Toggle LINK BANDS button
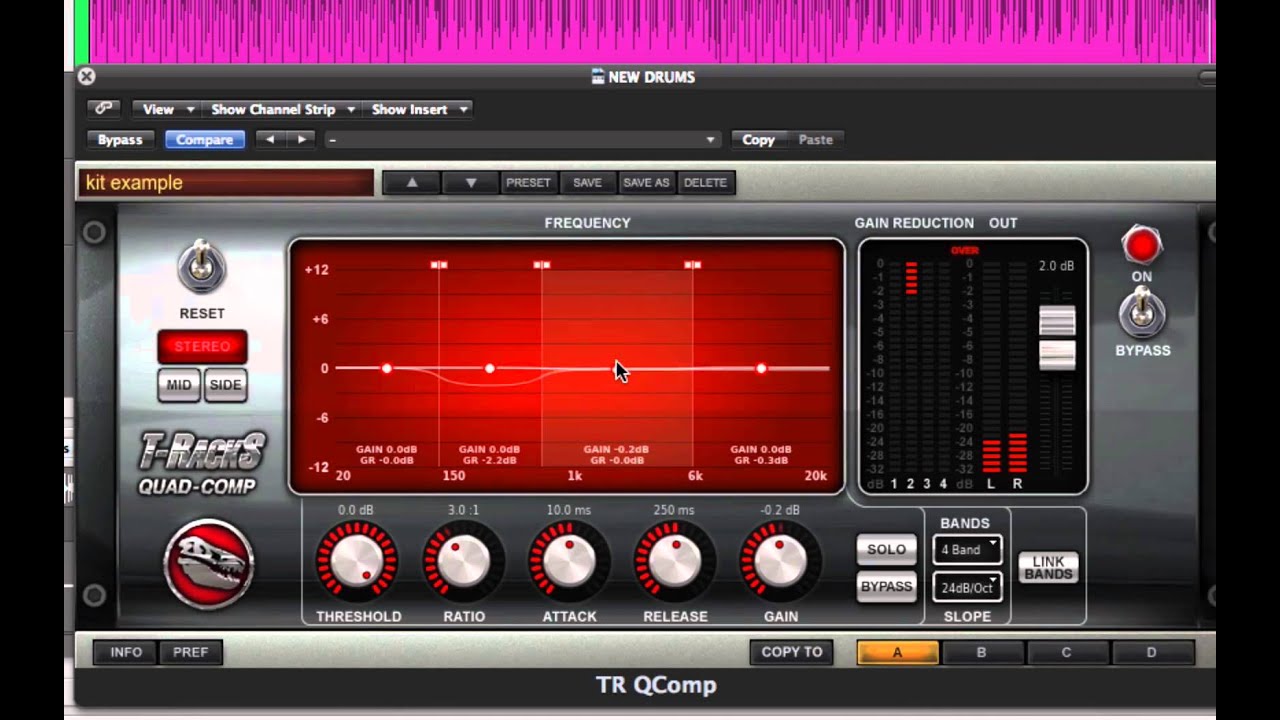Viewport: 1280px width, 720px height. 1048,568
